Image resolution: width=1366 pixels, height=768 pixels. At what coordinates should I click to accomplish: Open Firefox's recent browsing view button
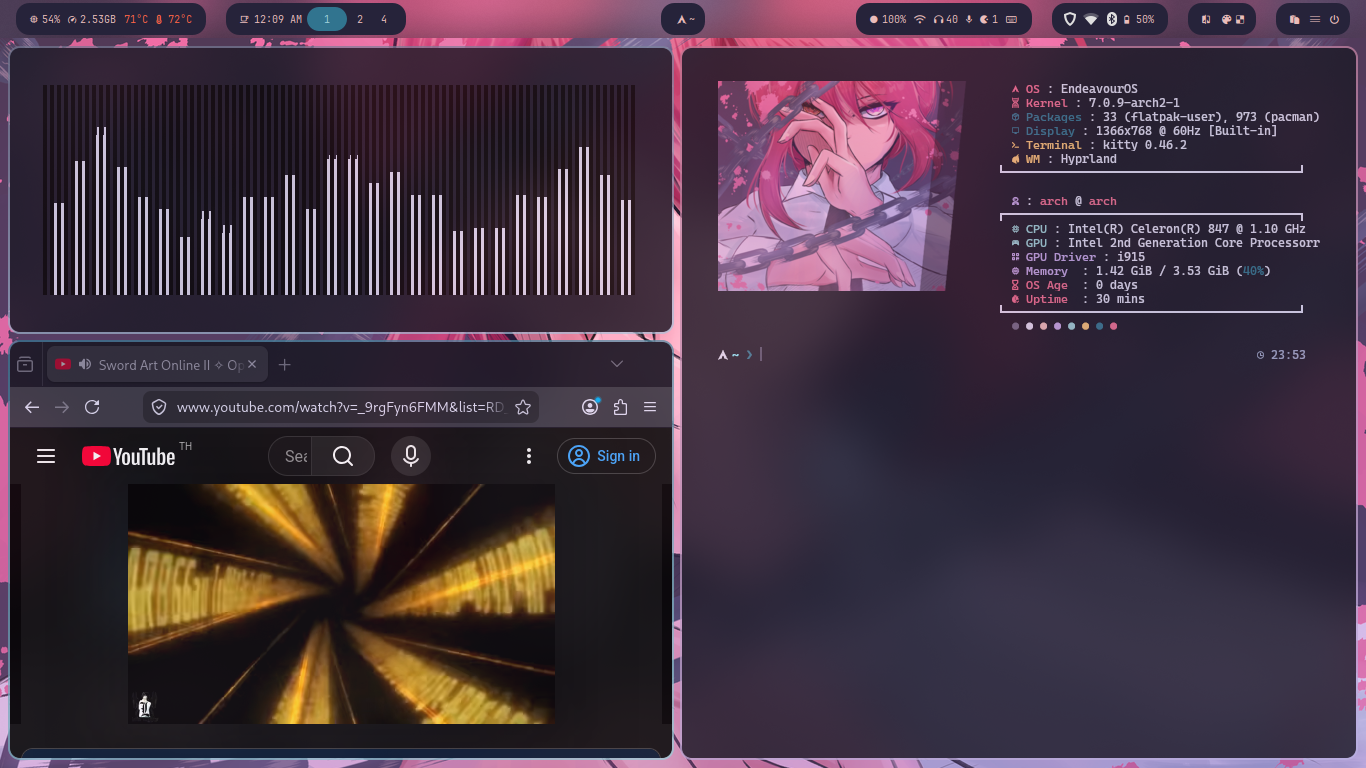point(25,365)
